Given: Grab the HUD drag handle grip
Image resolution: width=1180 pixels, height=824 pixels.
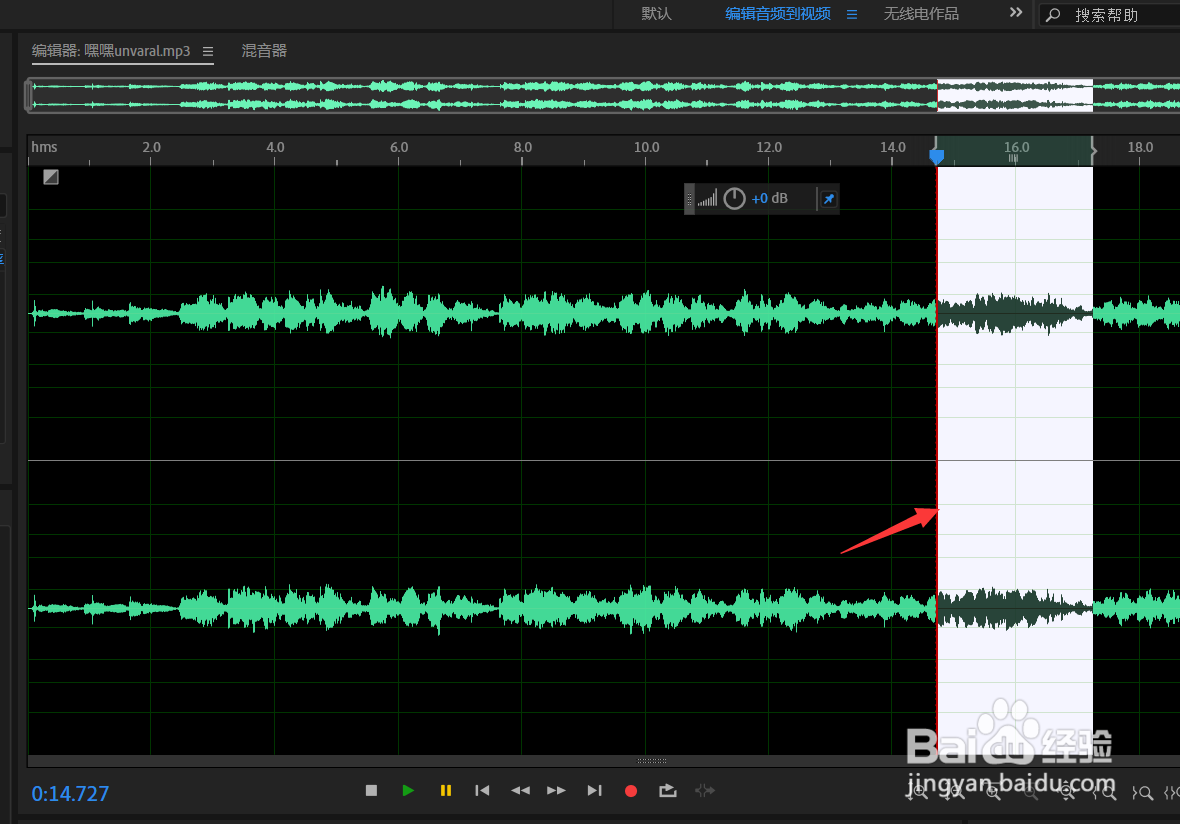Looking at the screenshot, I should click(689, 199).
